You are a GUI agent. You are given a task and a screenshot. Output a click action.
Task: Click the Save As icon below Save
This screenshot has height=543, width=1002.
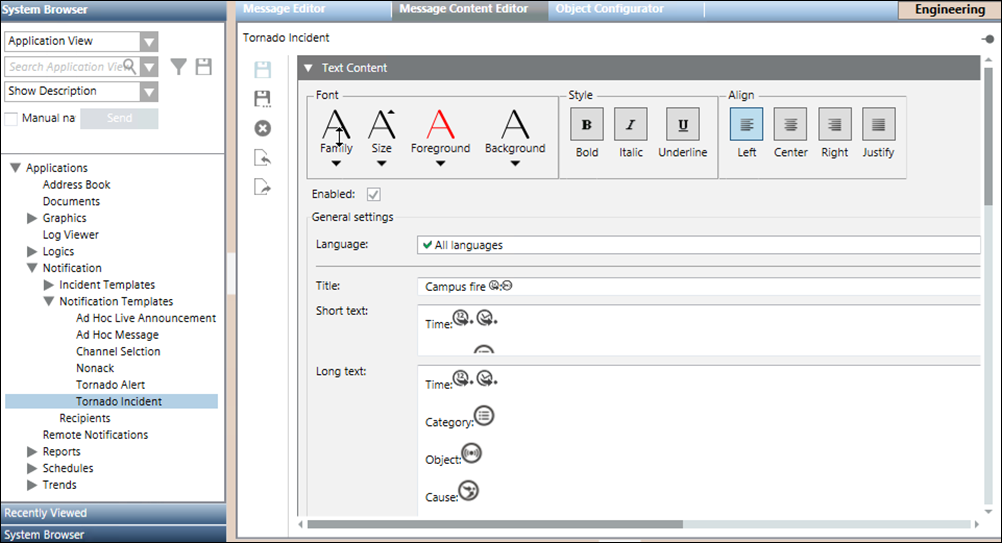click(x=263, y=99)
